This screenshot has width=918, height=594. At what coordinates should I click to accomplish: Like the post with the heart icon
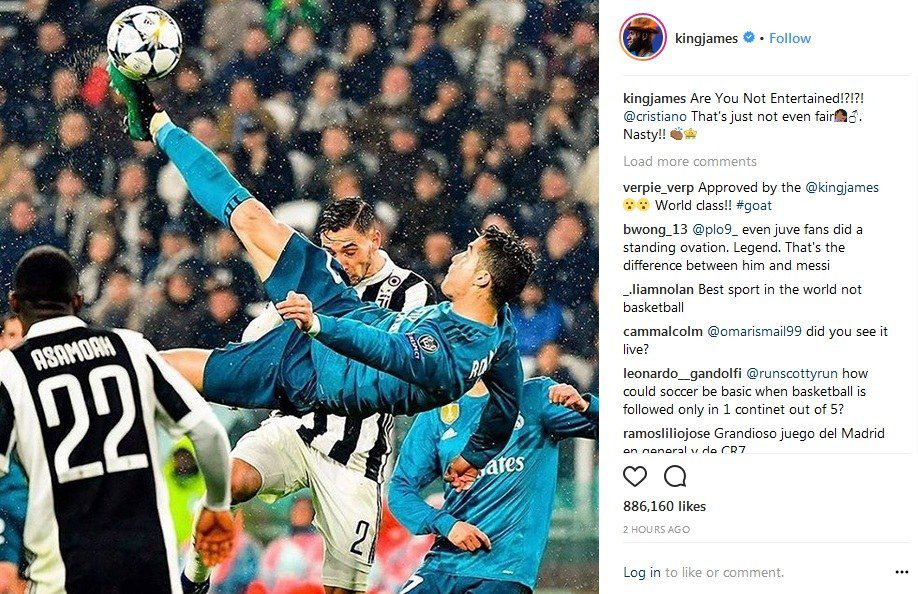pos(635,476)
